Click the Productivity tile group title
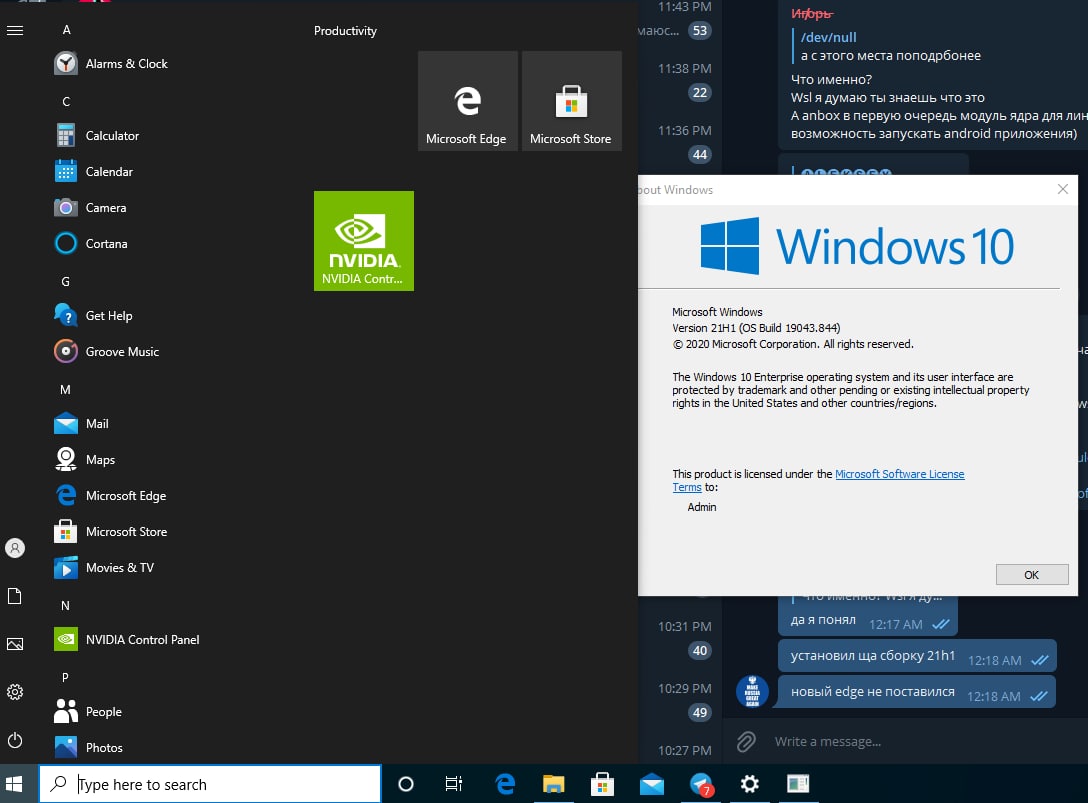 point(345,31)
